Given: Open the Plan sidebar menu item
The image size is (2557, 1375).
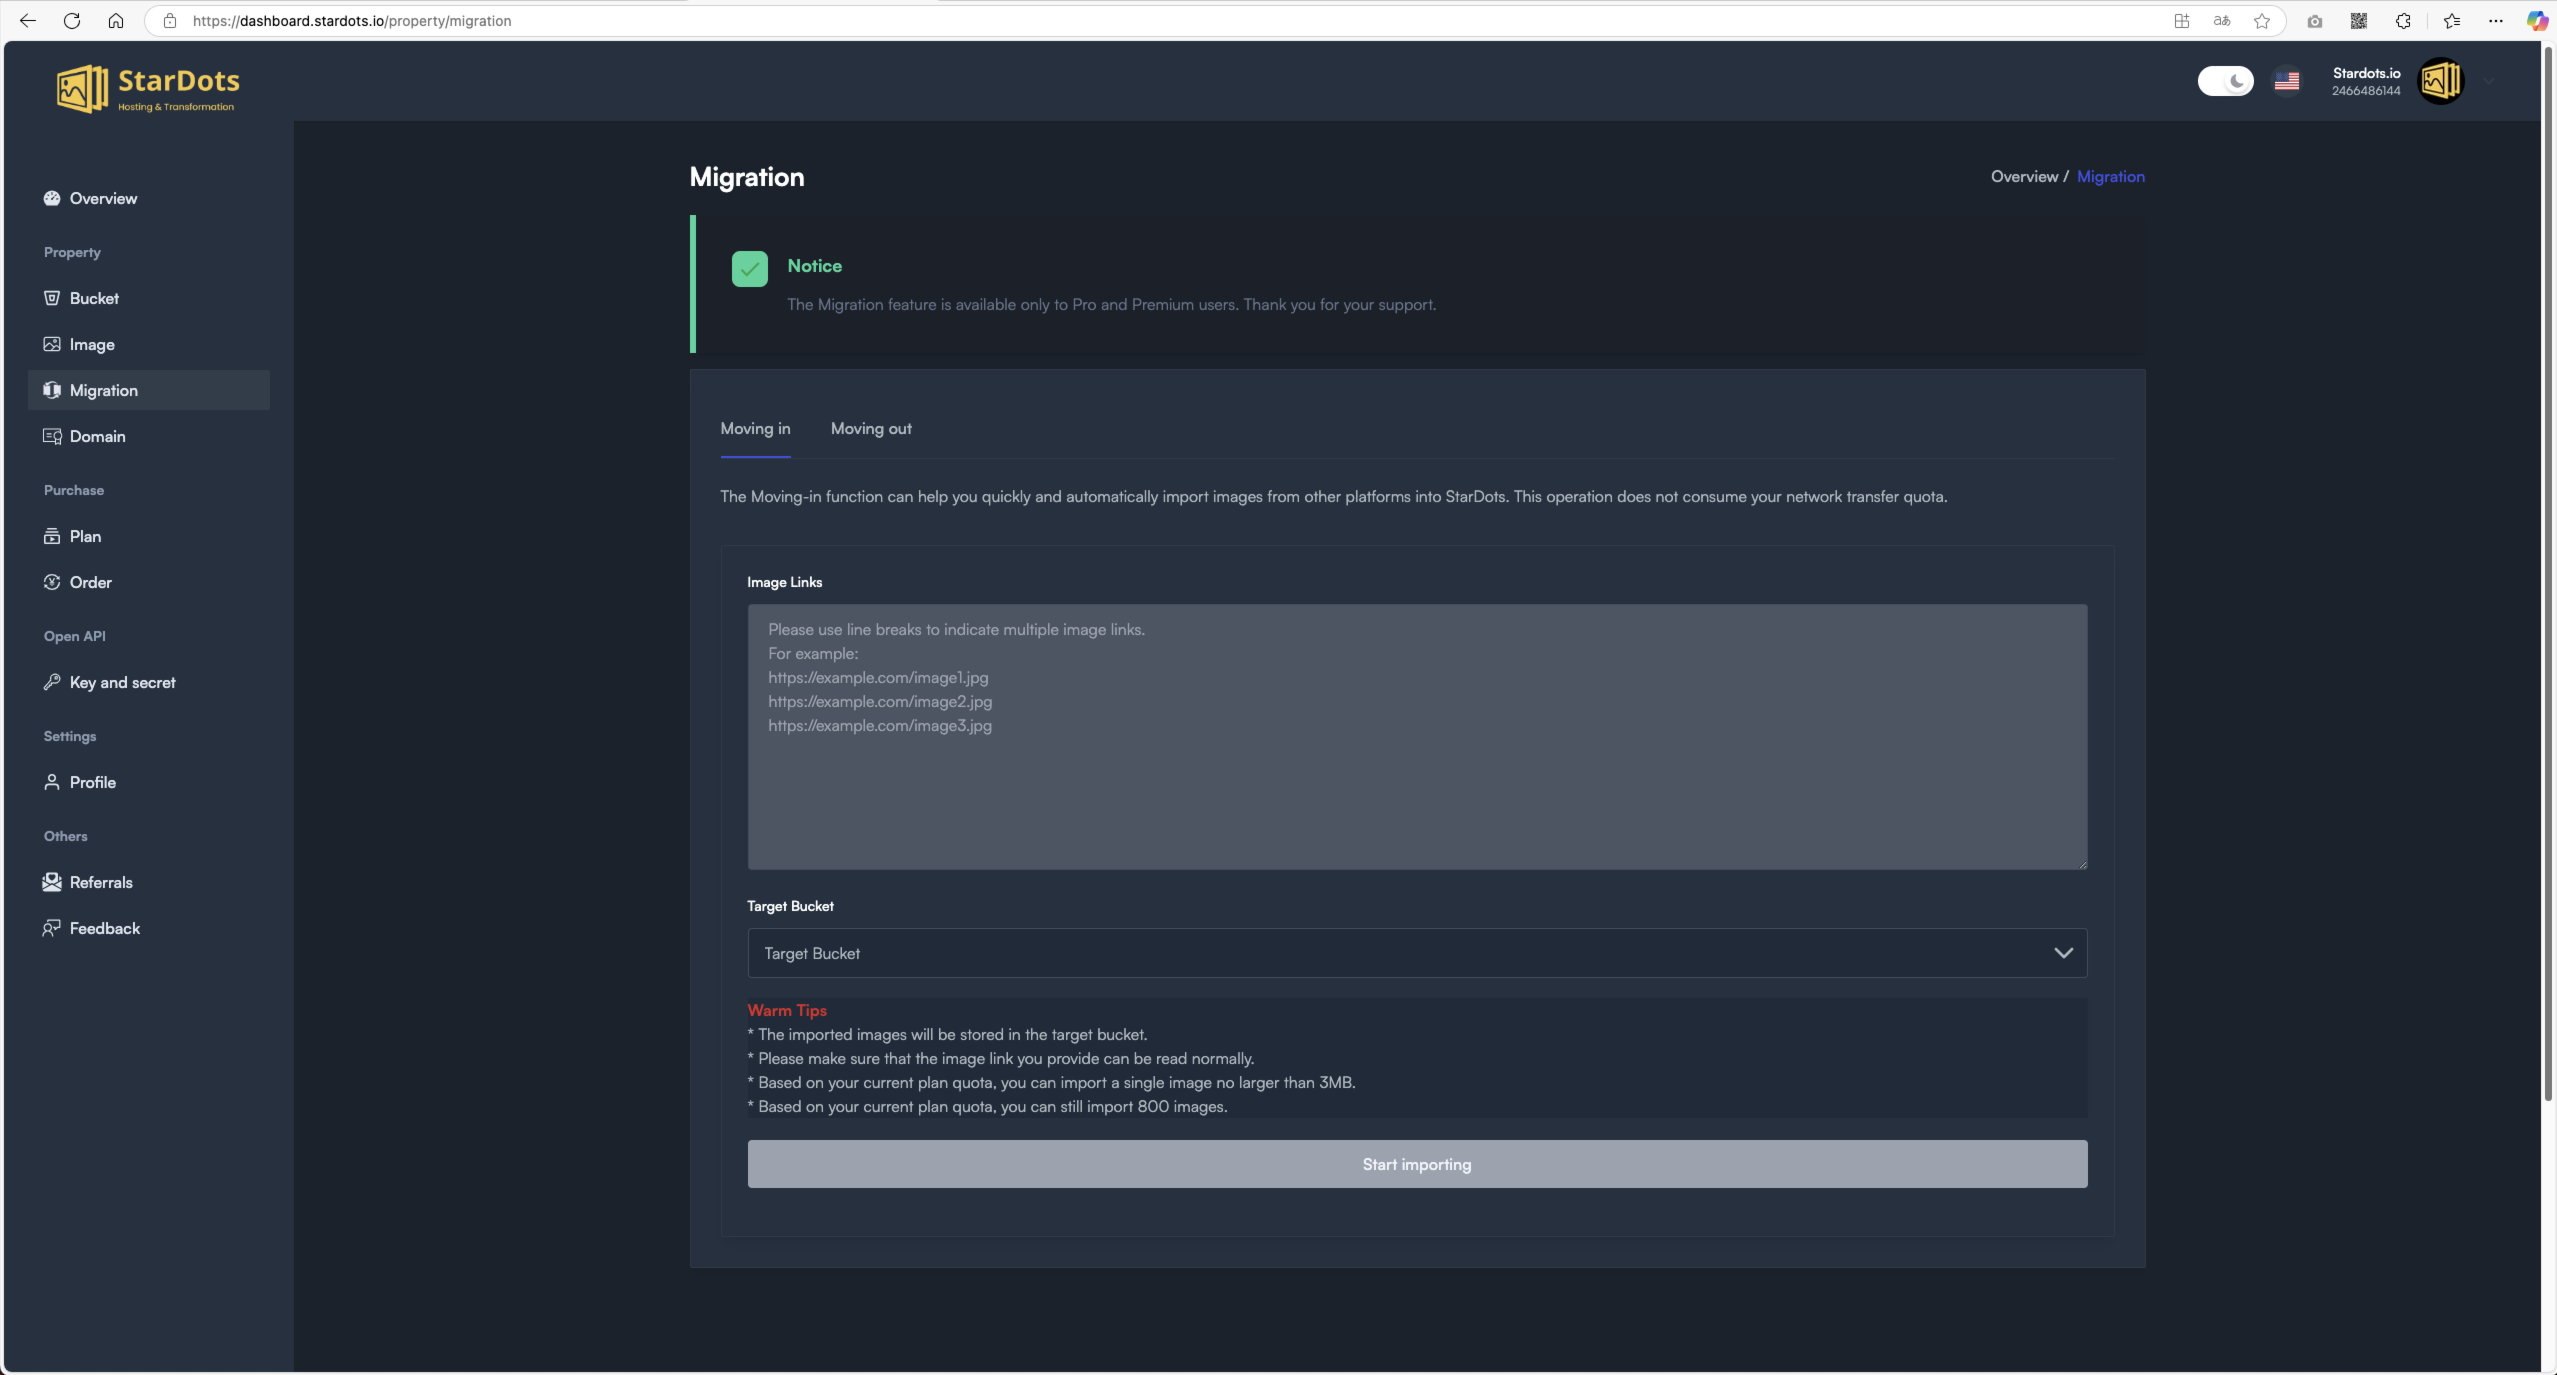Looking at the screenshot, I should click(85, 536).
